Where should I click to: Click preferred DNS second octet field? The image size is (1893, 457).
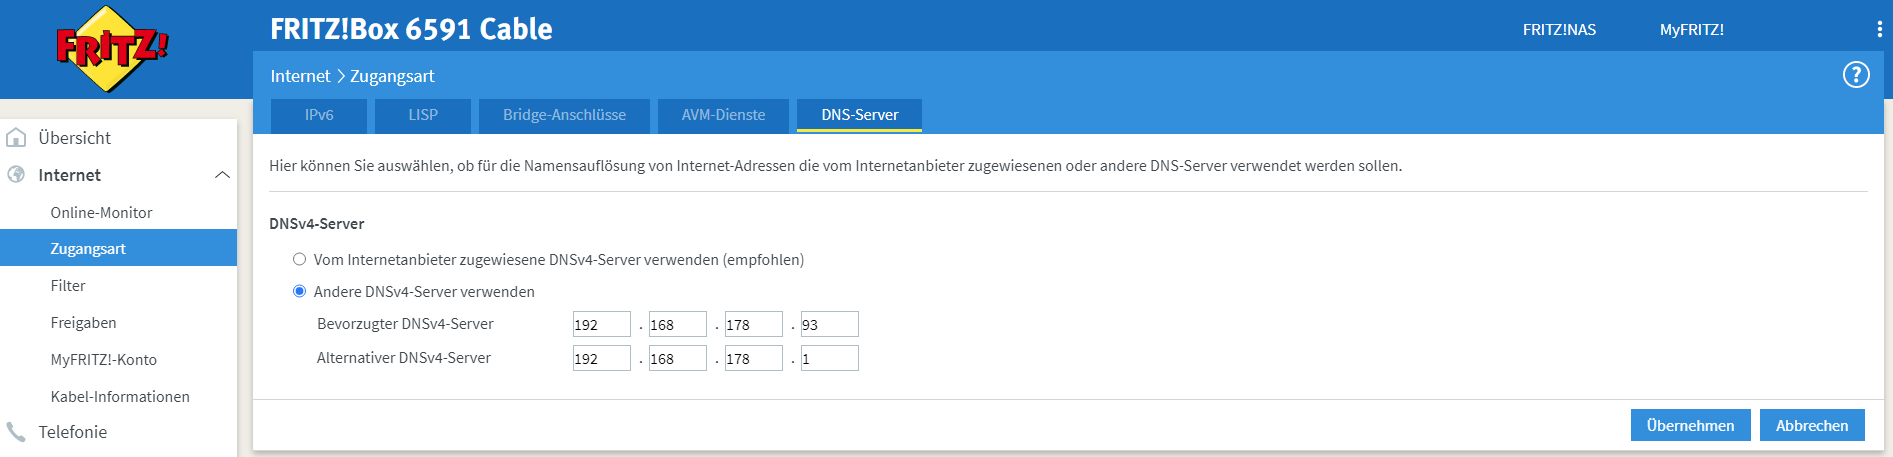coord(678,324)
